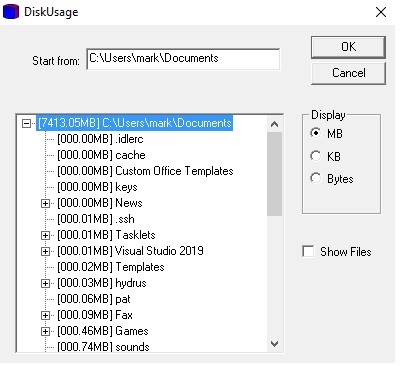The width and height of the screenshot is (400, 366).
Task: Select the Games folder row
Action: tap(103, 331)
